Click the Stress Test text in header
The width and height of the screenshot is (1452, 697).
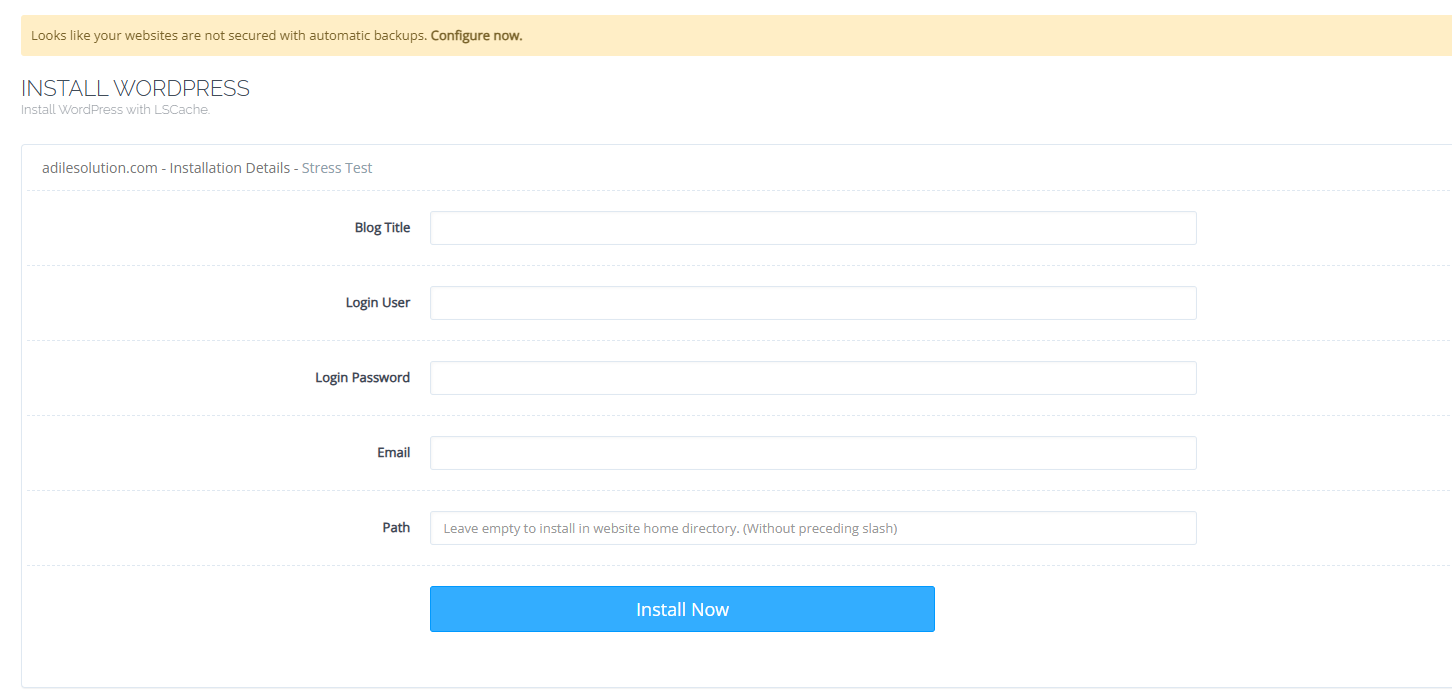tap(337, 168)
